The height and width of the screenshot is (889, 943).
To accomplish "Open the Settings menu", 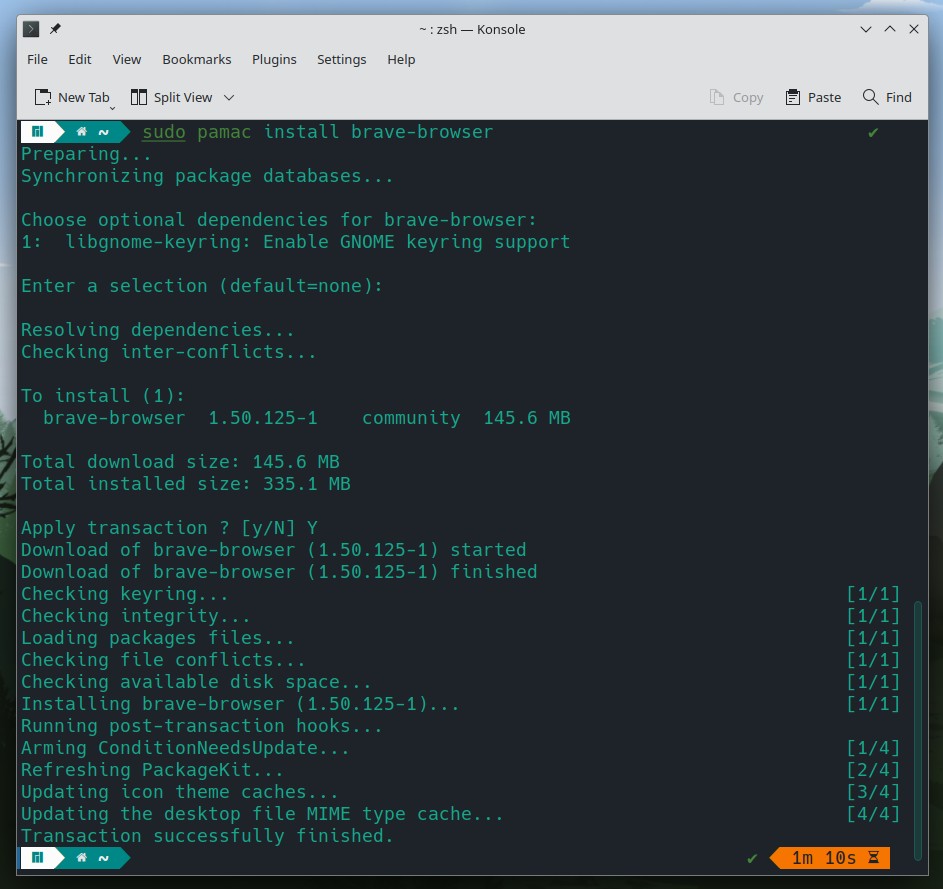I will [342, 60].
